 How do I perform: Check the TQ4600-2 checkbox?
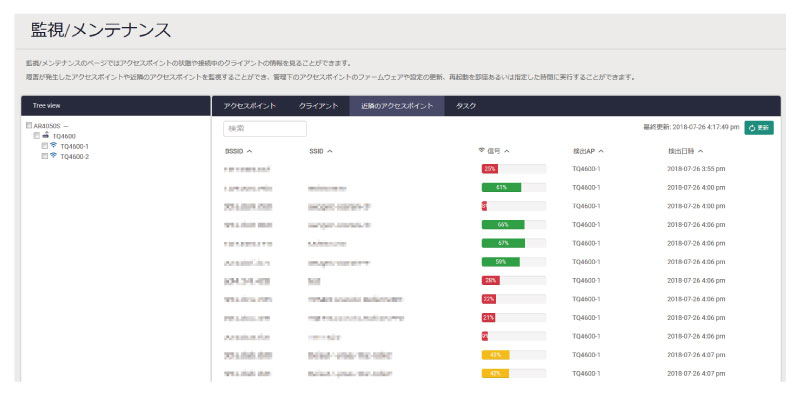pyautogui.click(x=45, y=156)
